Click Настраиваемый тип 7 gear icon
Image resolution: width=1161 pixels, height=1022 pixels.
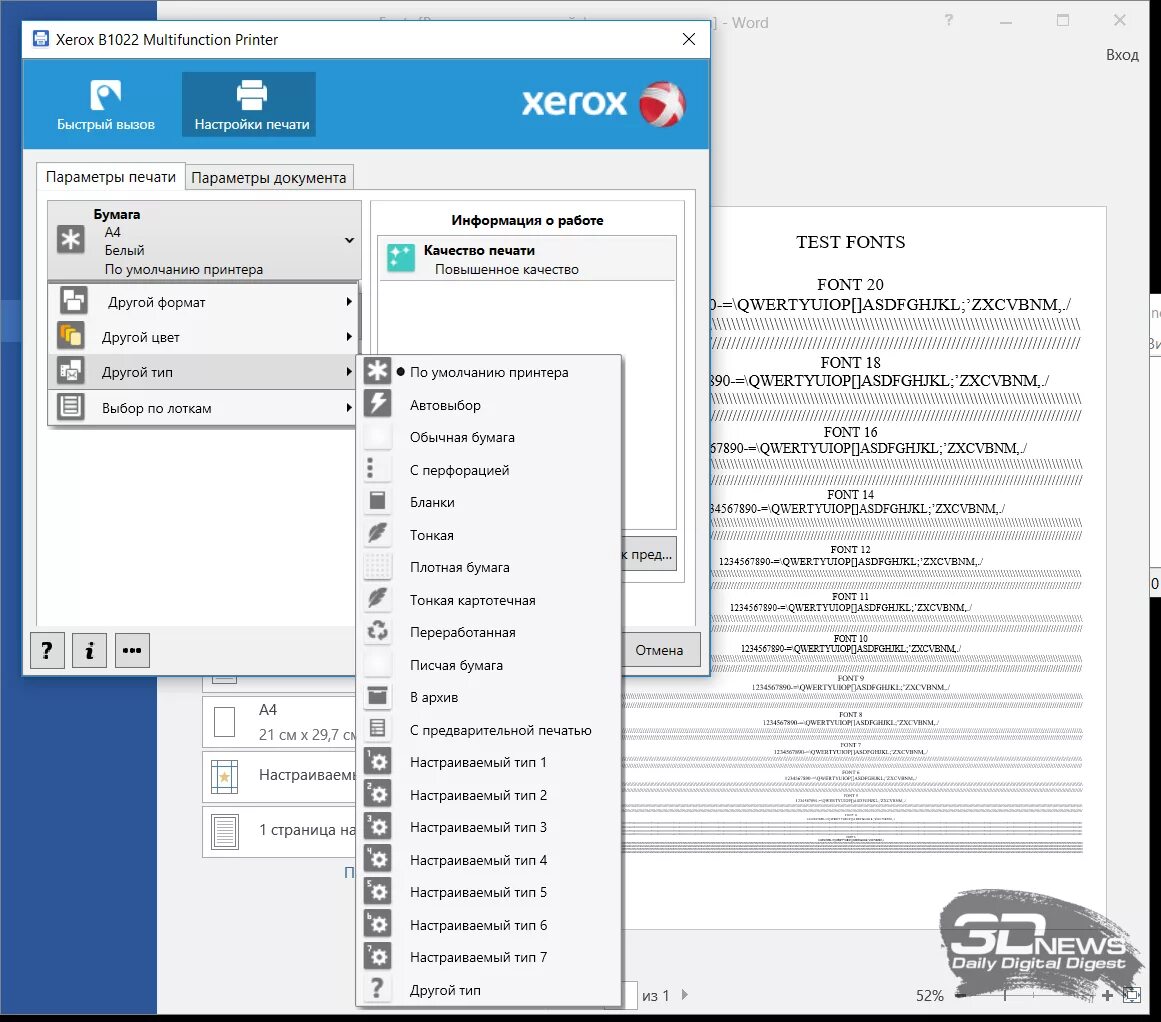tap(378, 956)
